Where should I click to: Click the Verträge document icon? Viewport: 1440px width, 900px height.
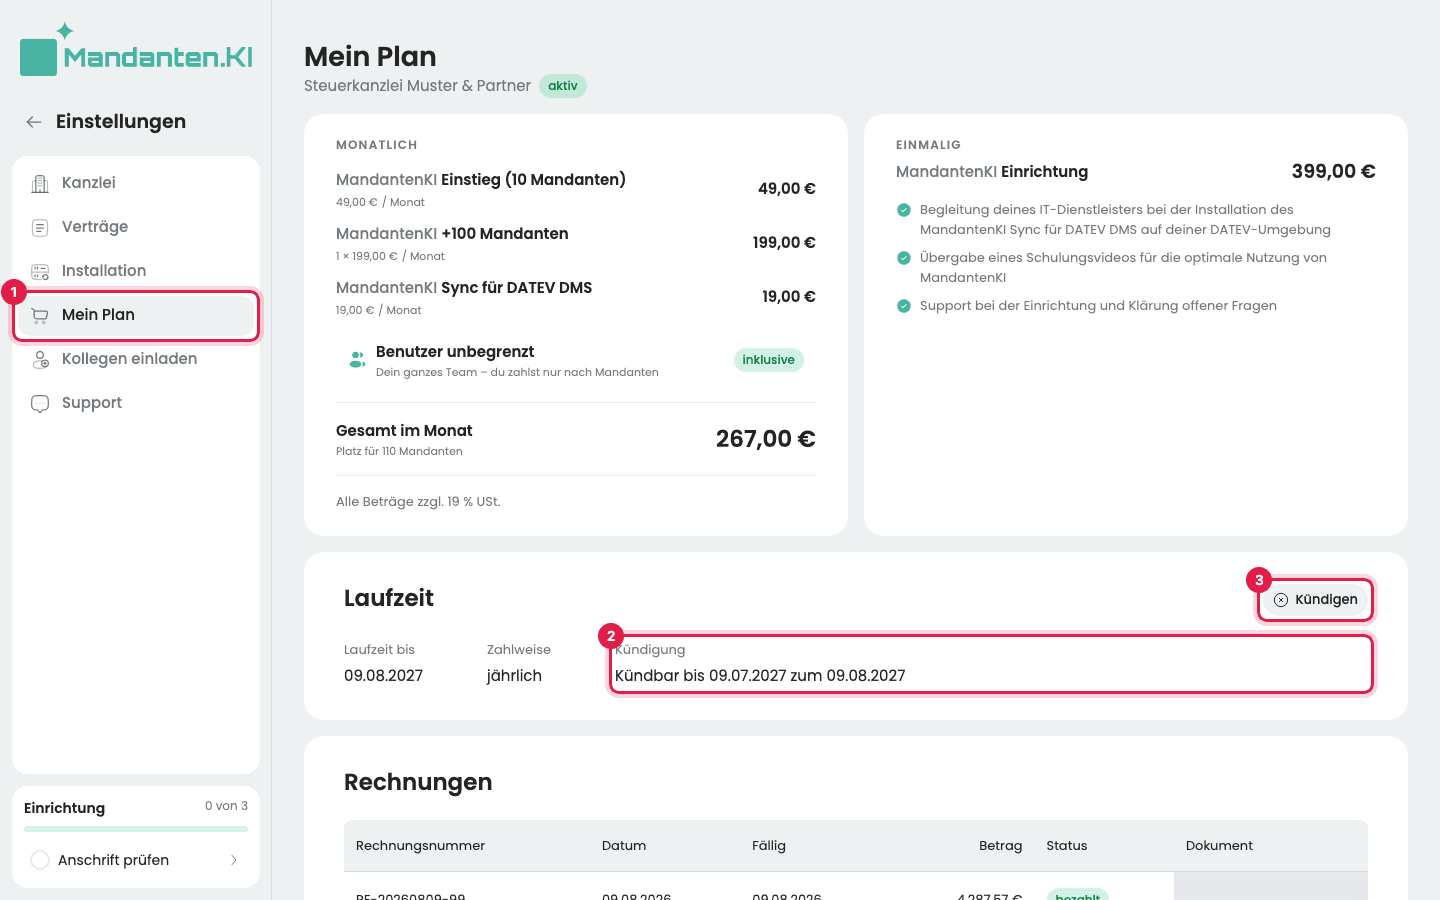click(x=40, y=227)
